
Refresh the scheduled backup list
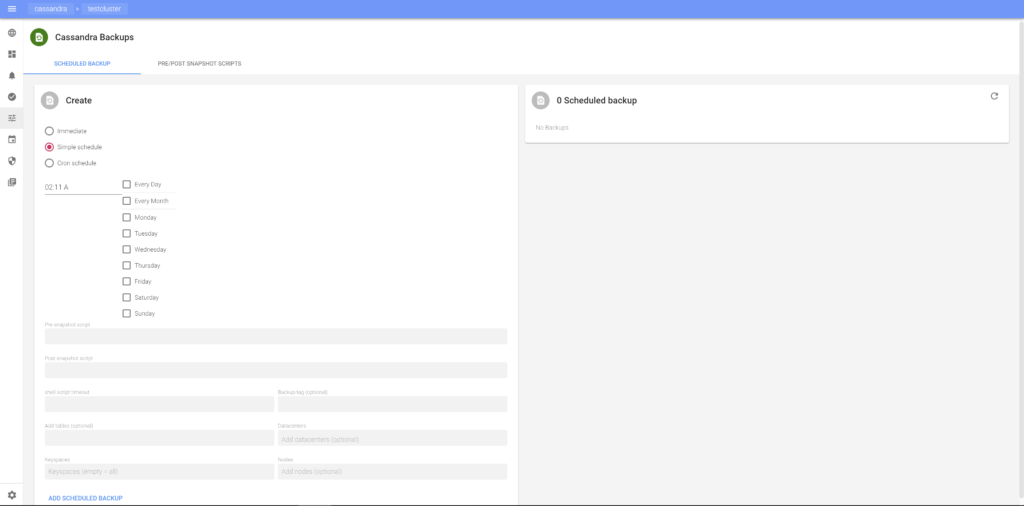point(994,96)
